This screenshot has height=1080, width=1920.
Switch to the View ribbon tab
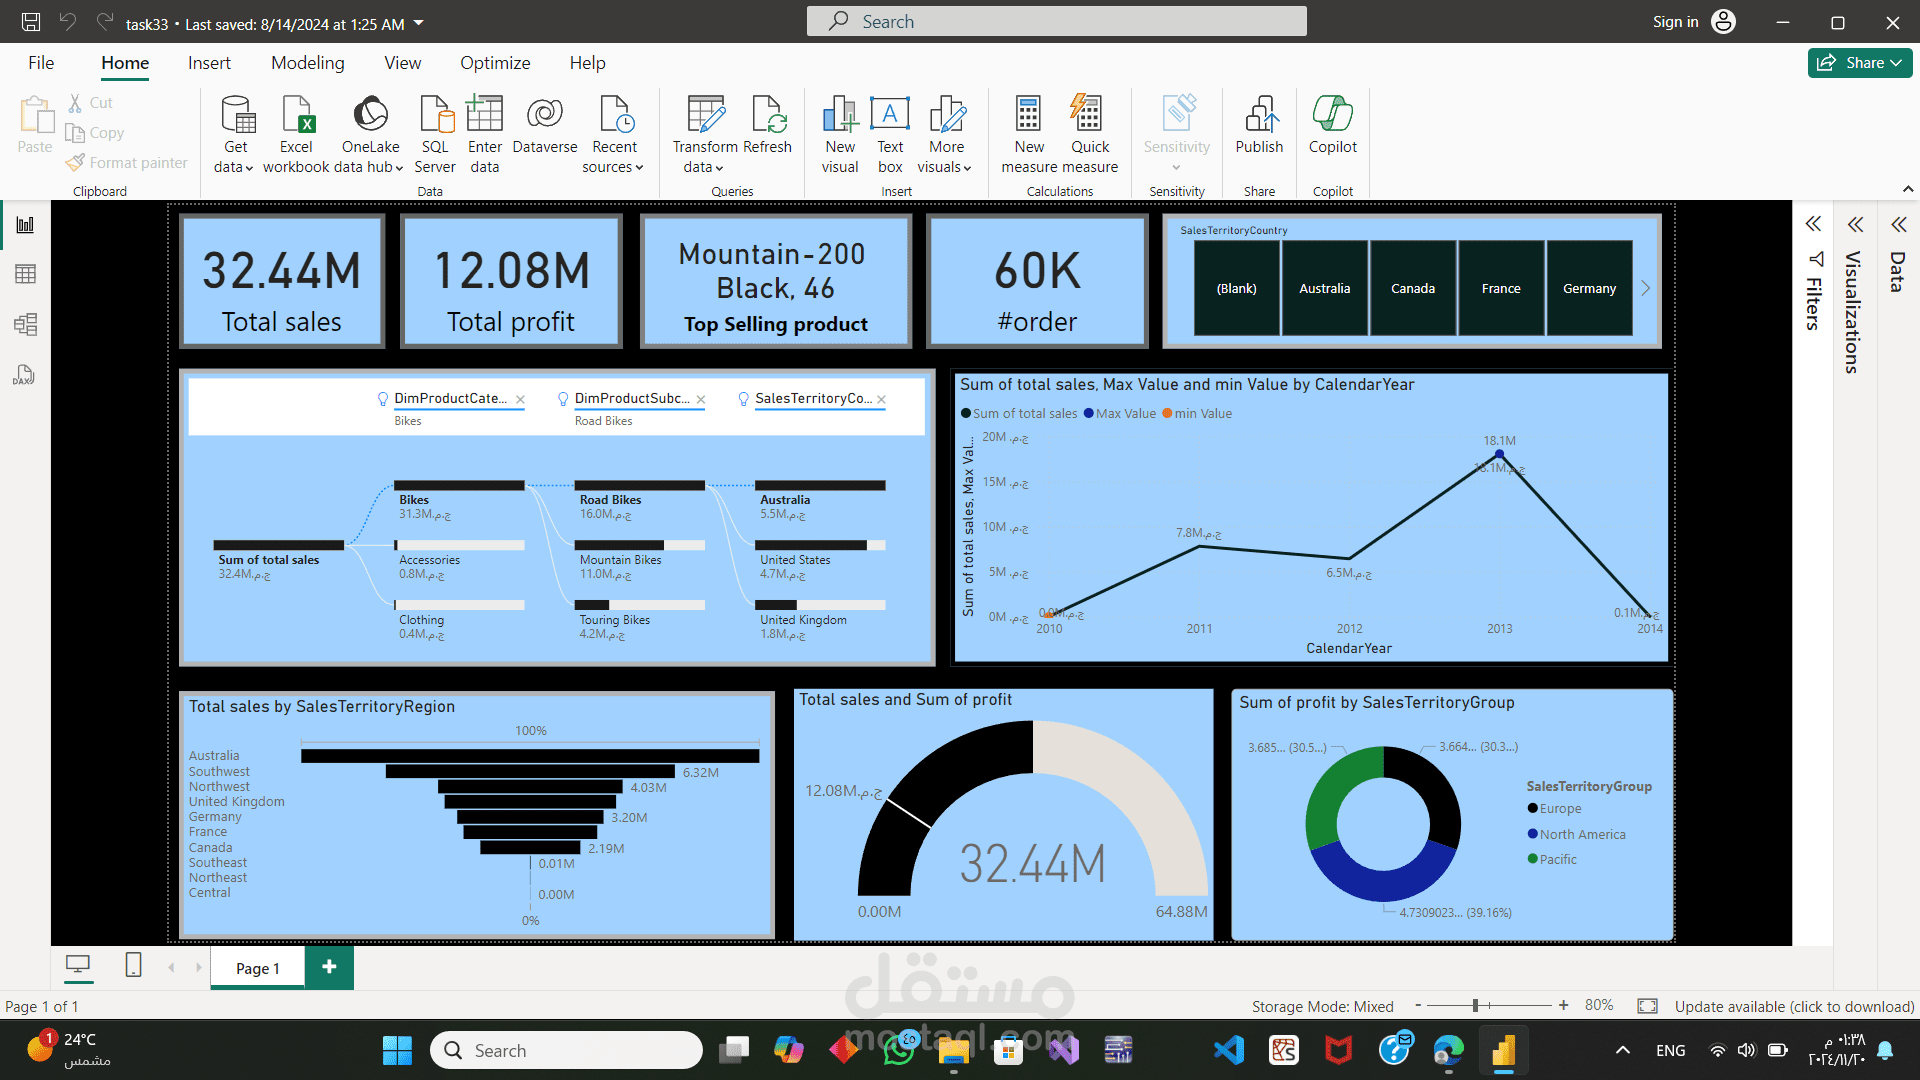[402, 62]
